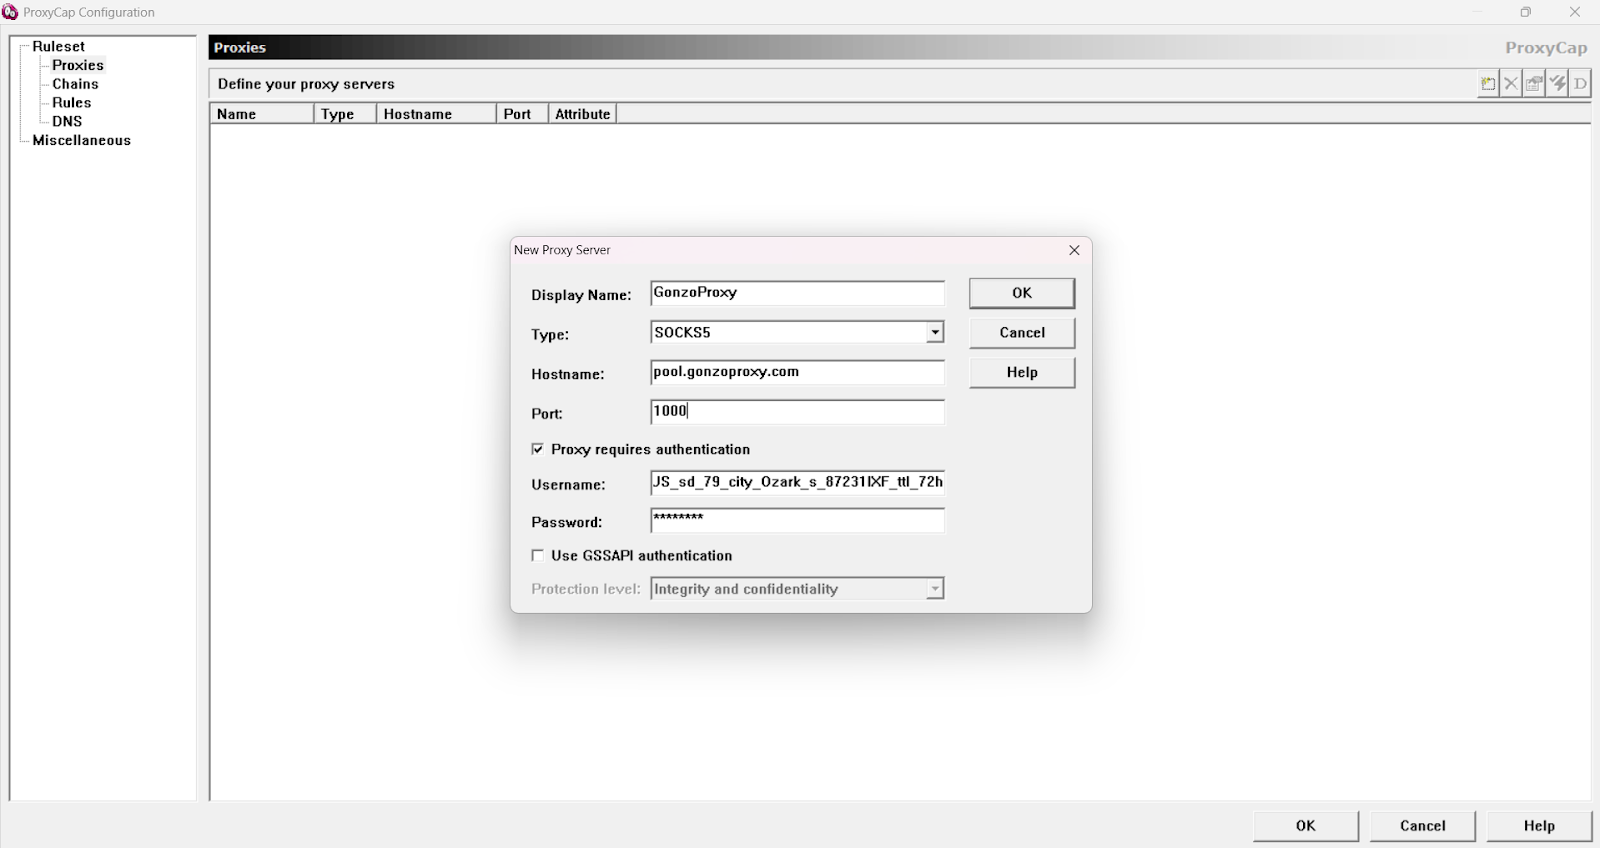This screenshot has width=1600, height=848.
Task: Click the Attribute column header
Action: (x=583, y=114)
